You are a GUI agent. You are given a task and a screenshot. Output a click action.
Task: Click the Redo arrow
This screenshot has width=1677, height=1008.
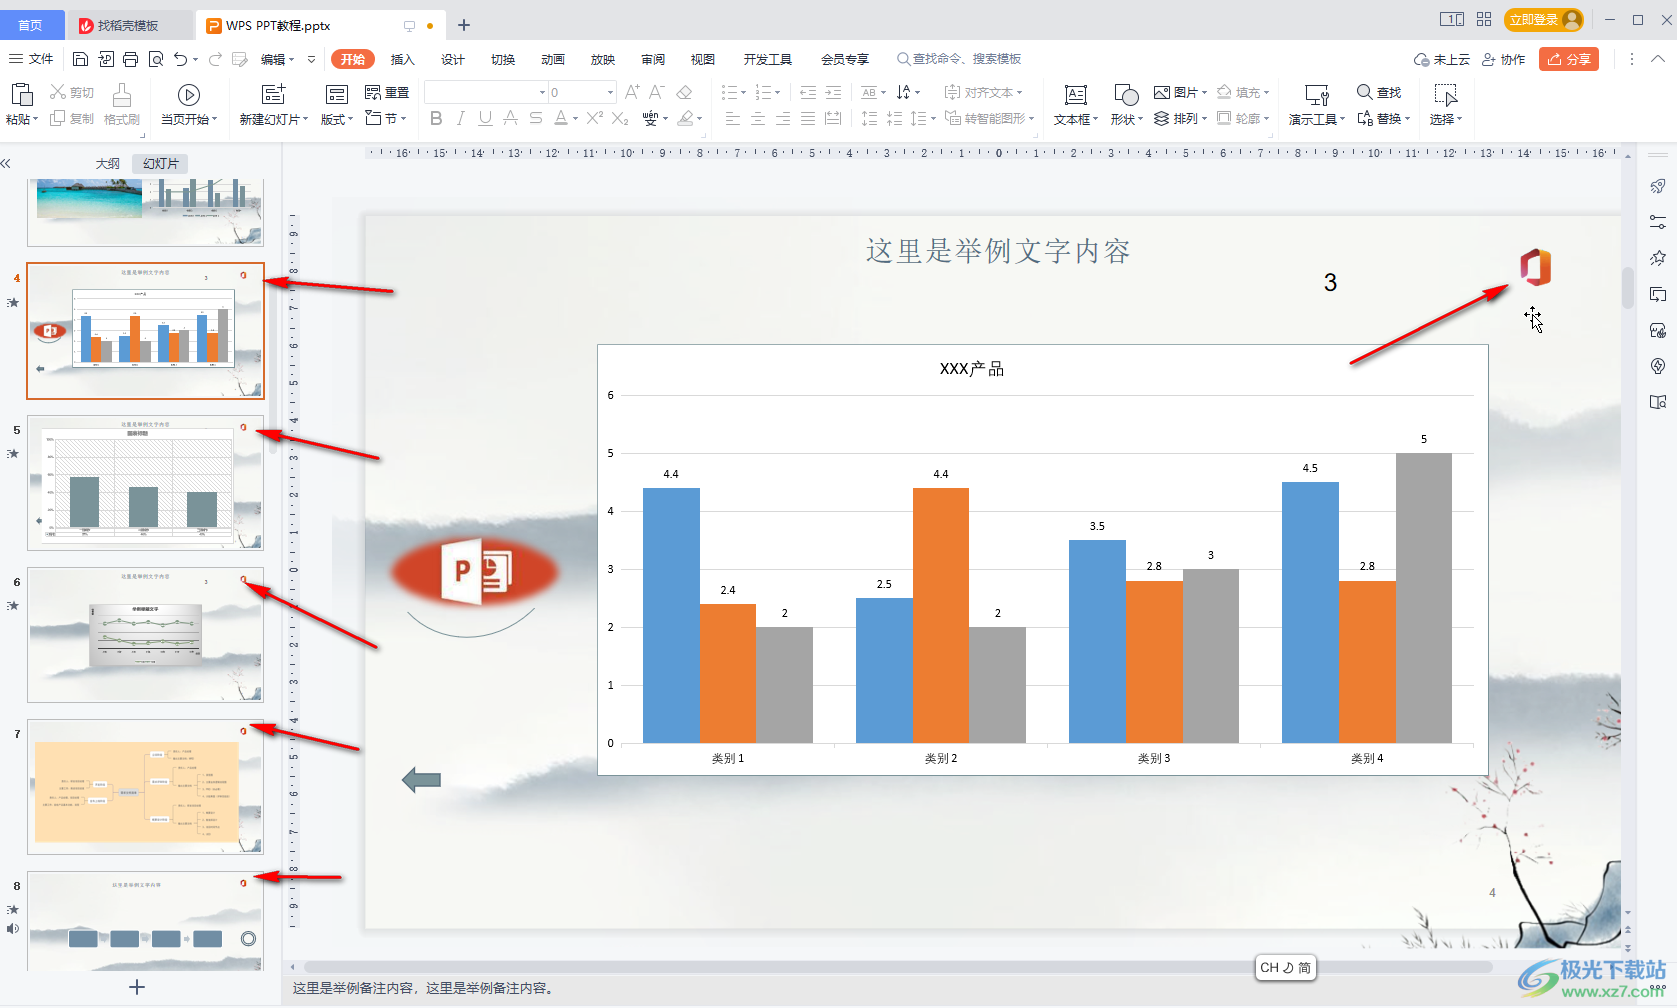[x=215, y=59]
